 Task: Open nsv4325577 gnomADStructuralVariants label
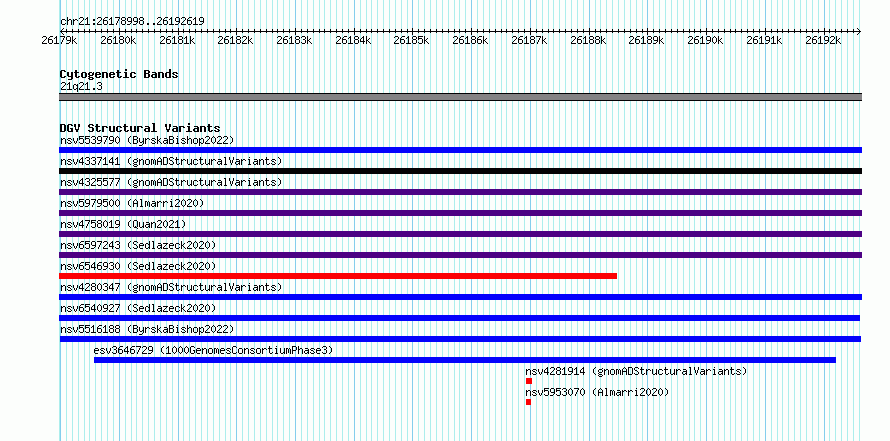[171, 182]
